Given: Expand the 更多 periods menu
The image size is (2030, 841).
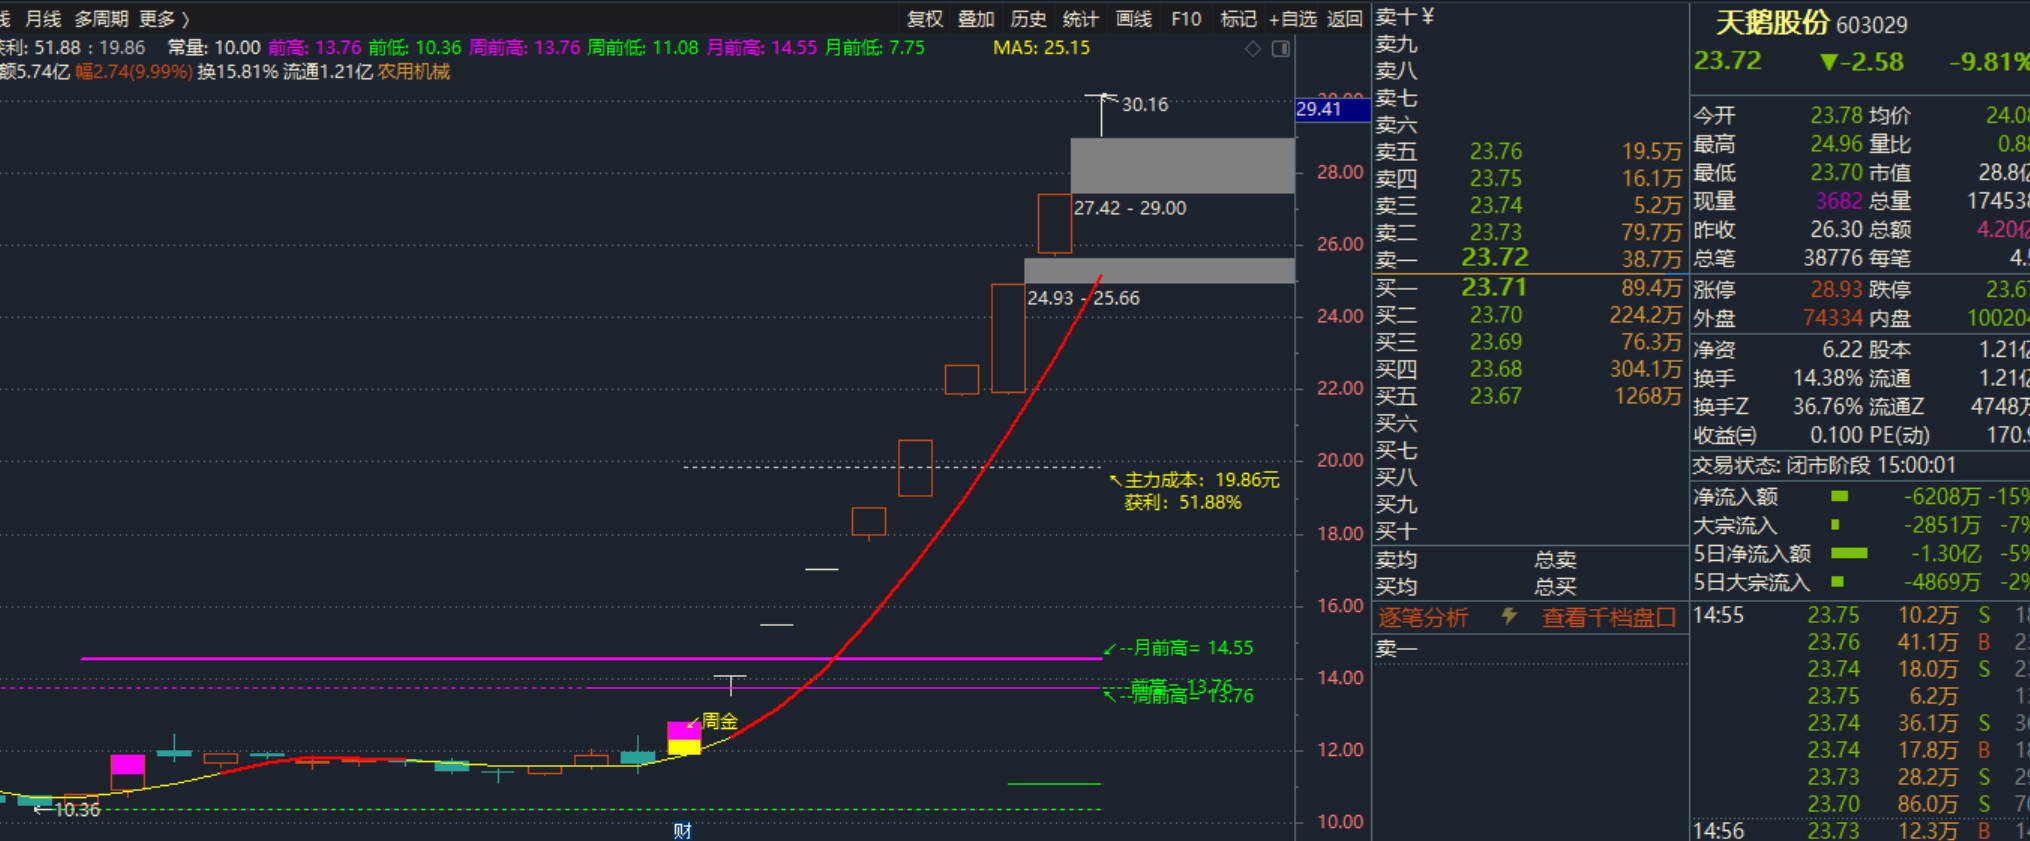Looking at the screenshot, I should [163, 19].
